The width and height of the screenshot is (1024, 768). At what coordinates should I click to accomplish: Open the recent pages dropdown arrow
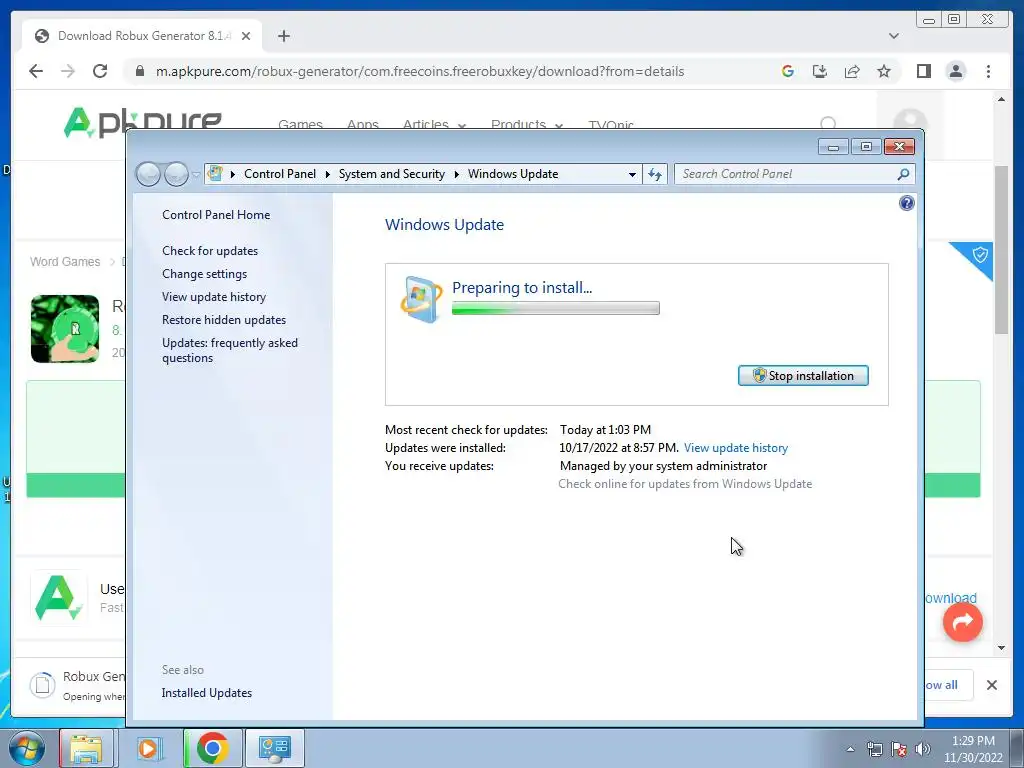195,174
